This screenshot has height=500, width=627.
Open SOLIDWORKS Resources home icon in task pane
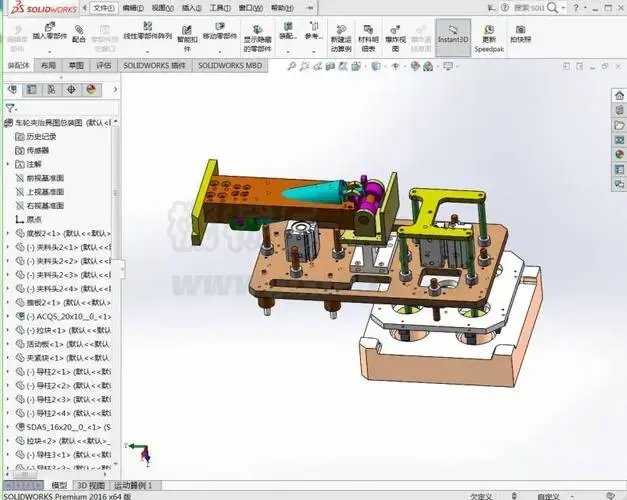point(619,95)
